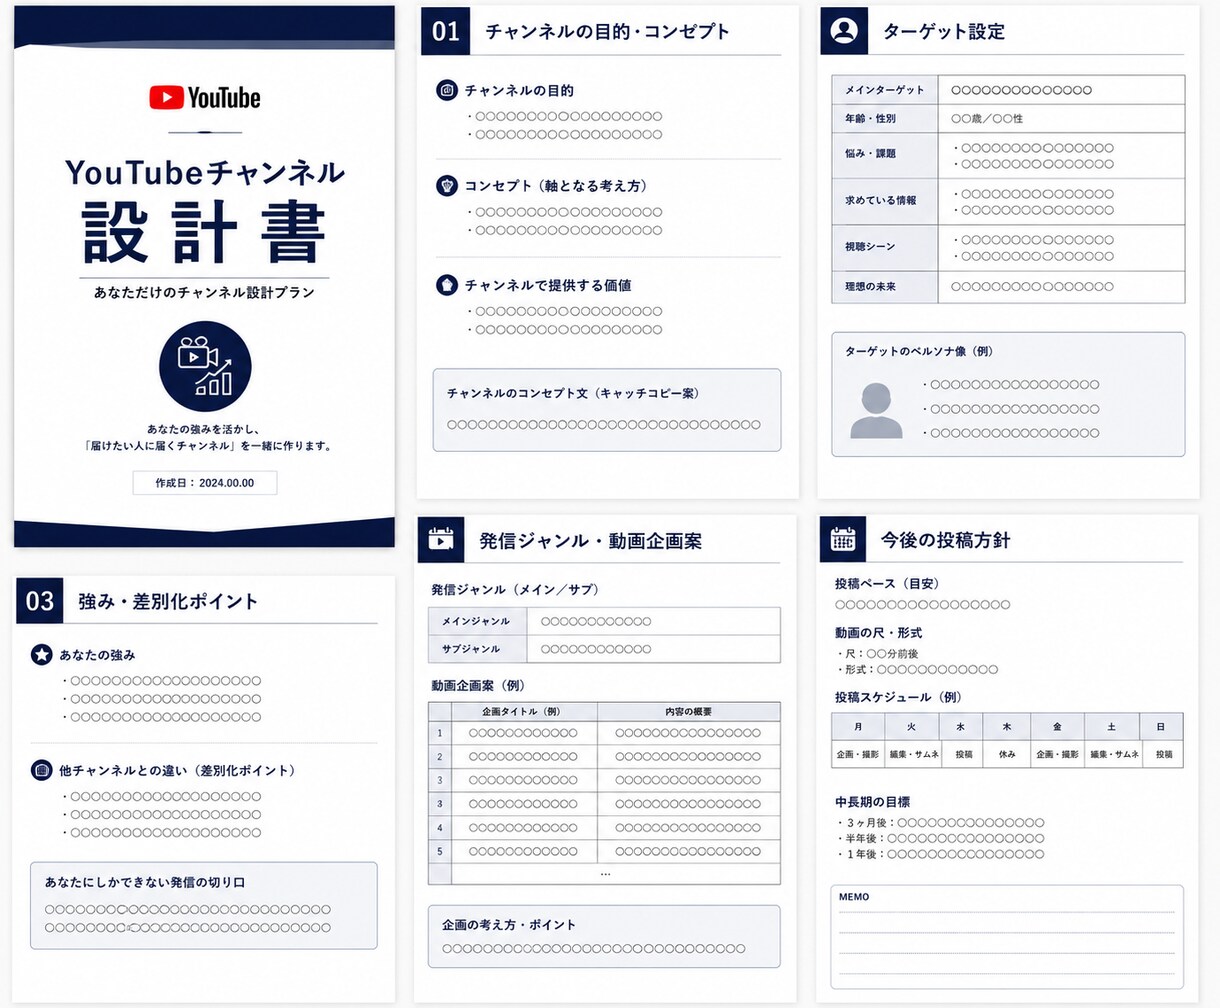The height and width of the screenshot is (1008, 1220).
Task: Click the 視聴シーン table row label
Action: pyautogui.click(x=885, y=247)
